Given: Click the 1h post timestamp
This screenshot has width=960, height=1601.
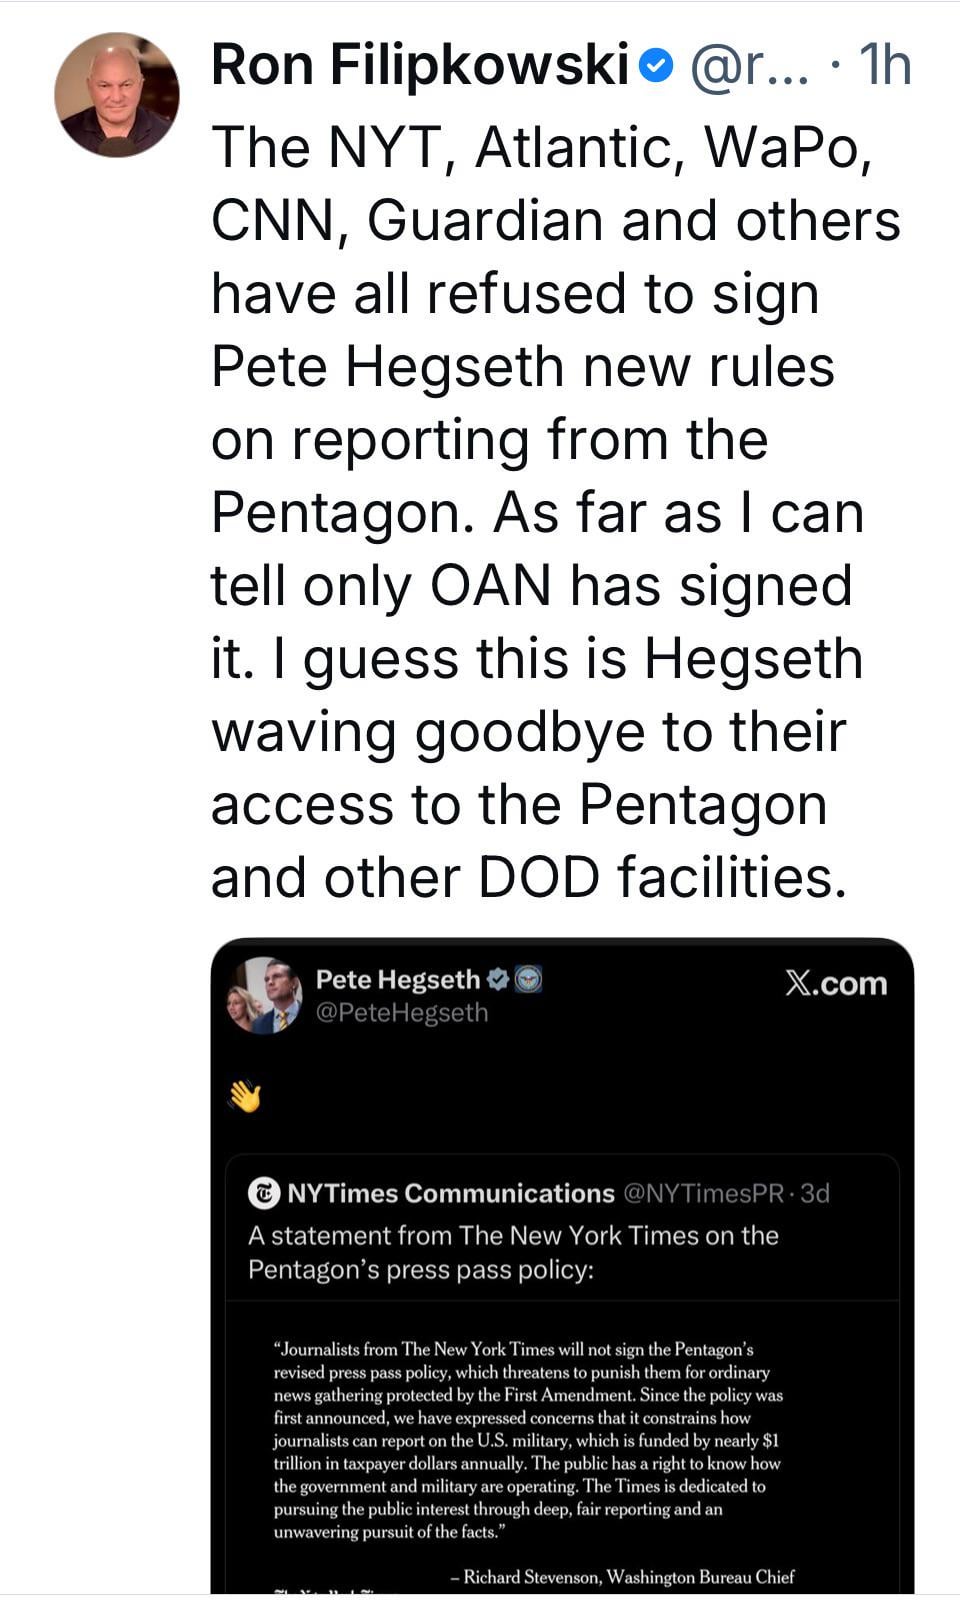Looking at the screenshot, I should (x=884, y=67).
